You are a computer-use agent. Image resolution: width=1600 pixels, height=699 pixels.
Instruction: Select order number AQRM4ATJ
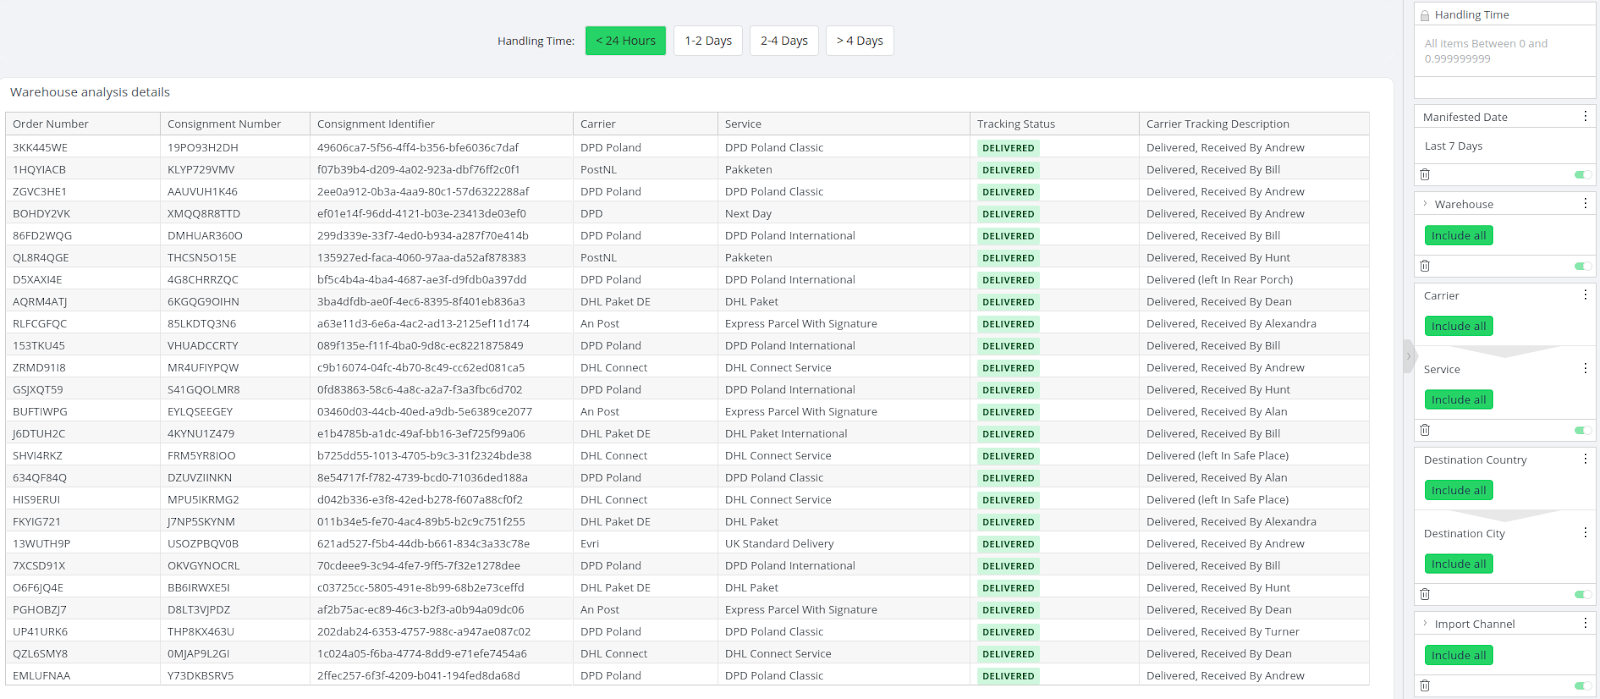(x=40, y=302)
